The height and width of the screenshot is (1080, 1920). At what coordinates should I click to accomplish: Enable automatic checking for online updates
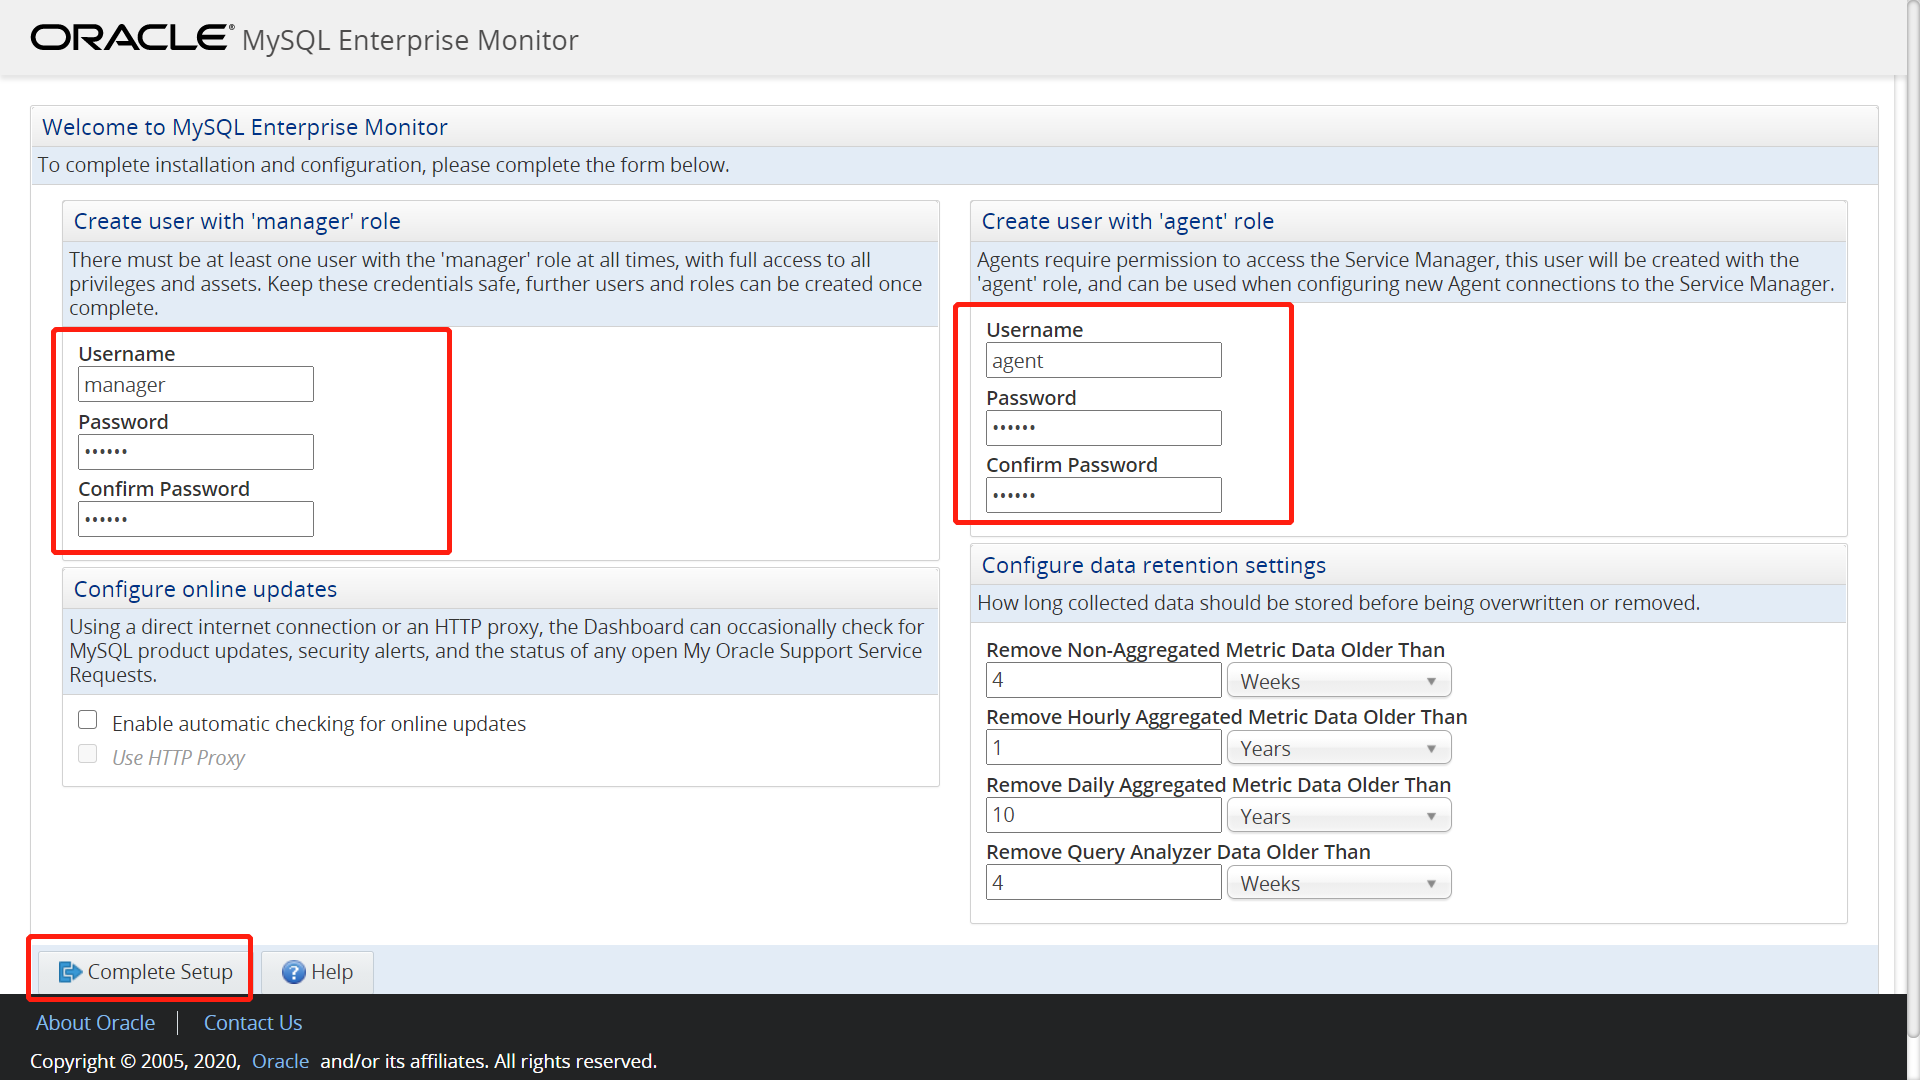pos(88,721)
